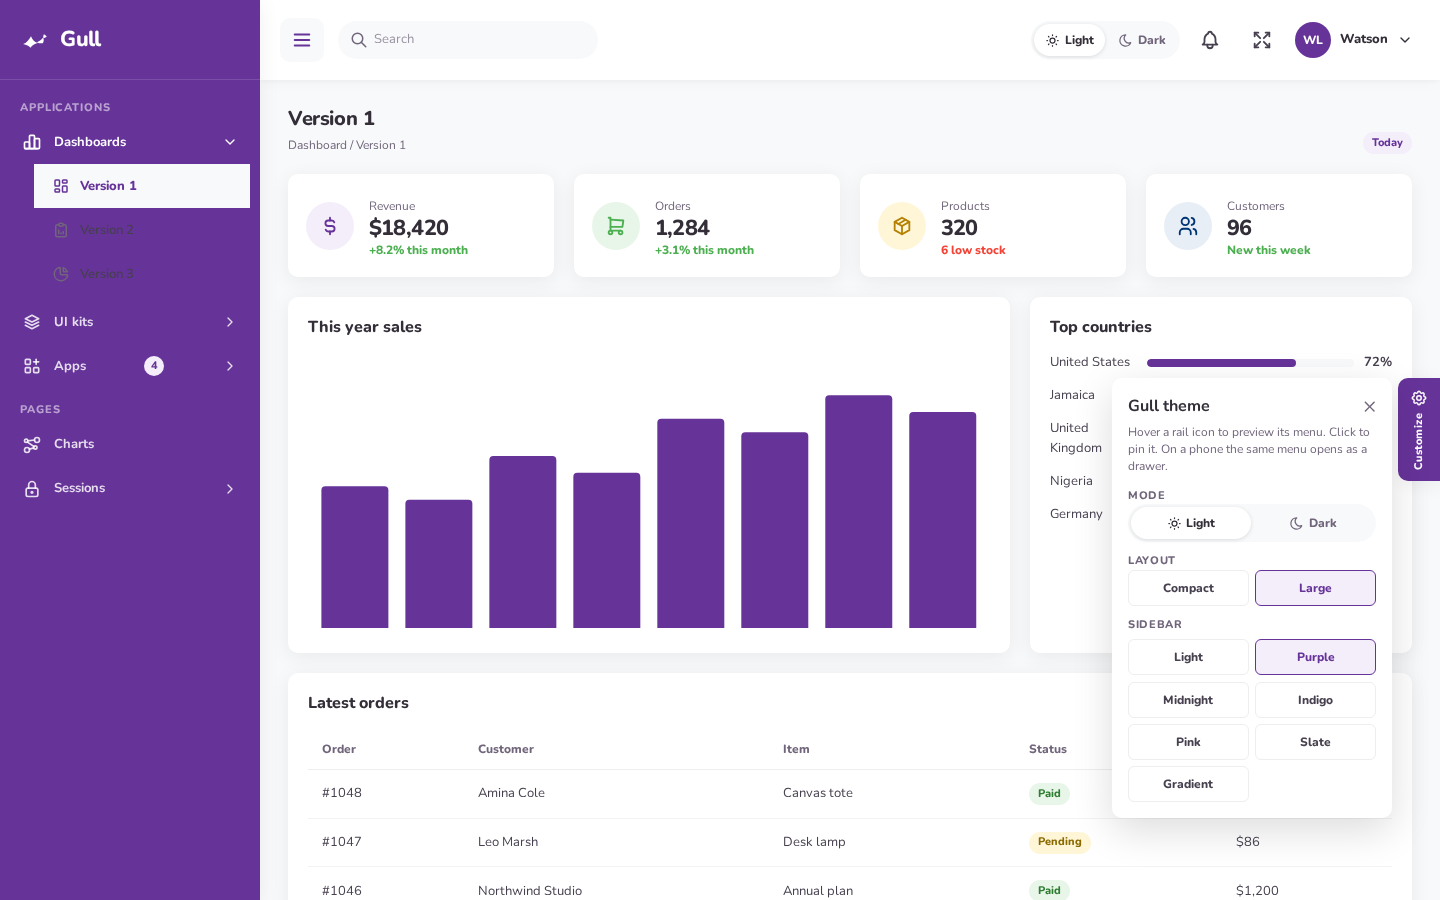Pick the Purple sidebar color
The image size is (1440, 900).
pos(1315,657)
